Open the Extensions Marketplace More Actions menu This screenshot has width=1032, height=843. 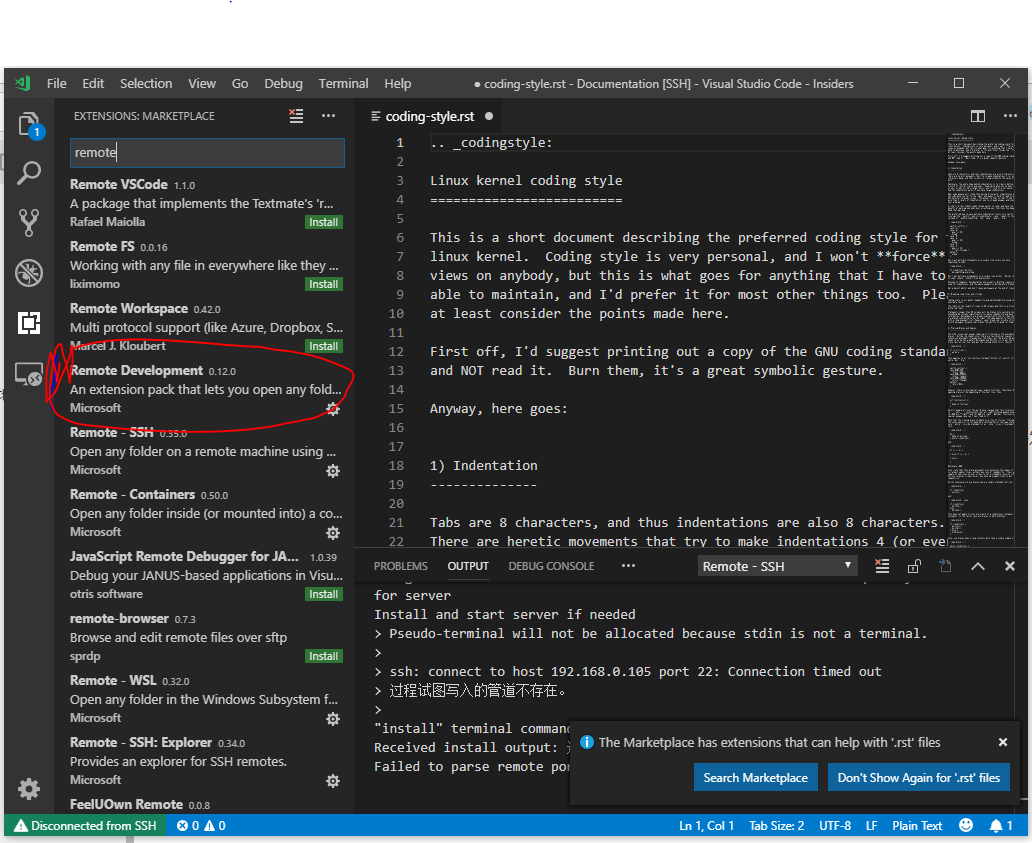coord(329,116)
